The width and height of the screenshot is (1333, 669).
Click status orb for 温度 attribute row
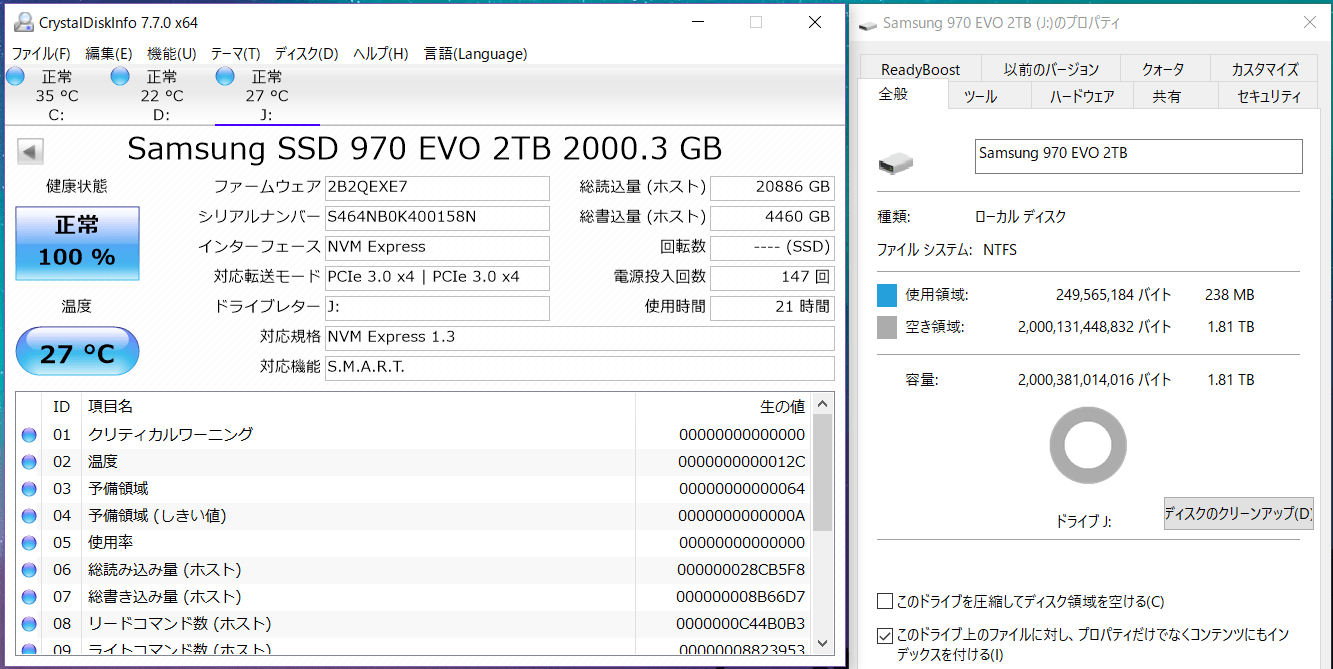point(29,461)
